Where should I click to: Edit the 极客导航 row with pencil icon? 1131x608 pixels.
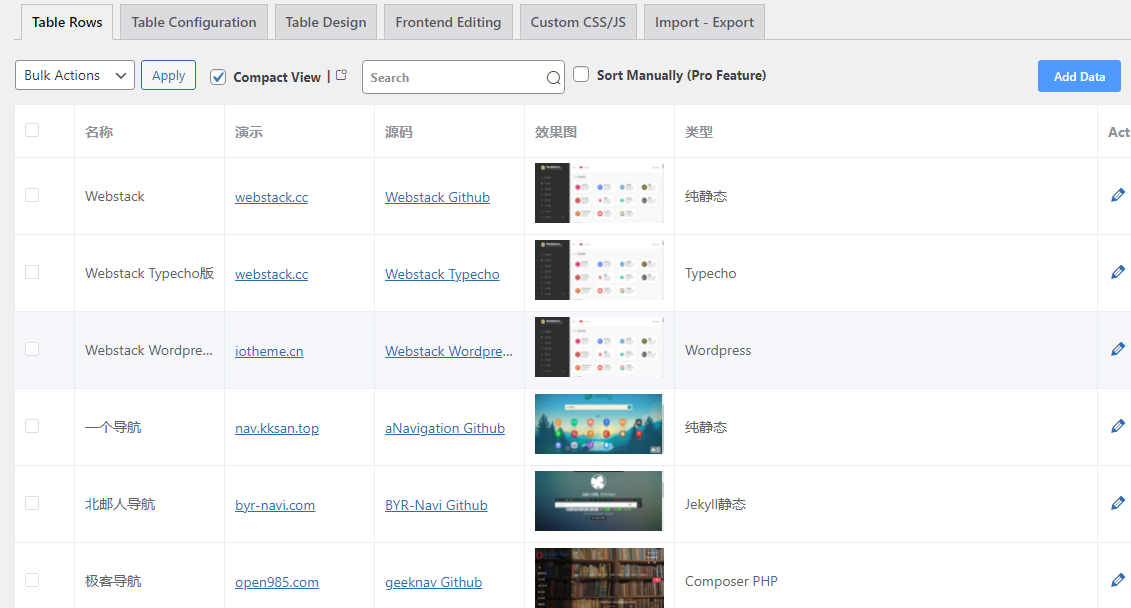pyautogui.click(x=1118, y=580)
